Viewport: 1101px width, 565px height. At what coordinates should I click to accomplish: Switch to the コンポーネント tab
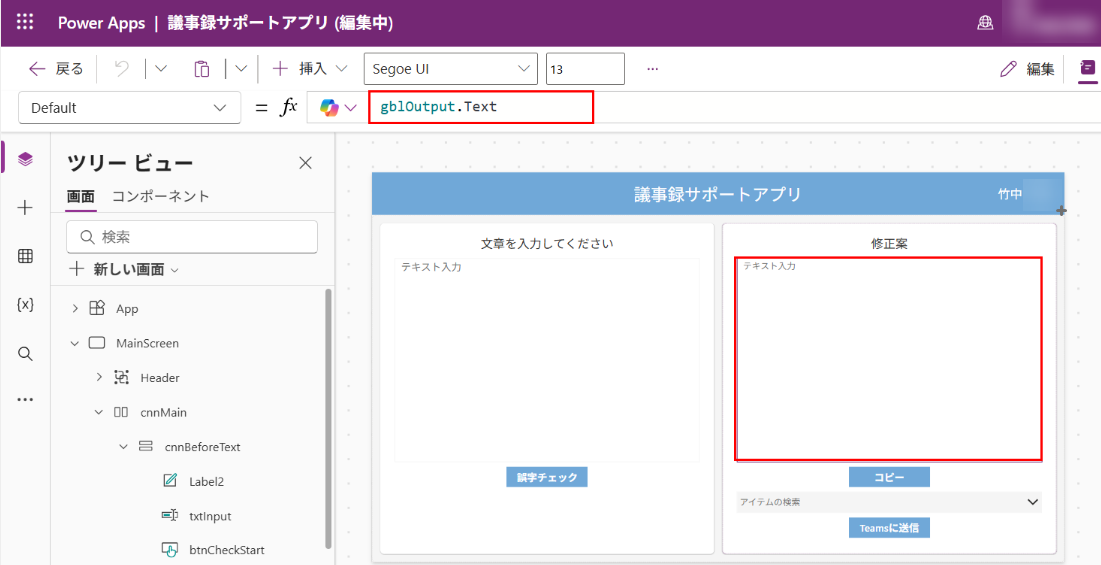tap(160, 196)
